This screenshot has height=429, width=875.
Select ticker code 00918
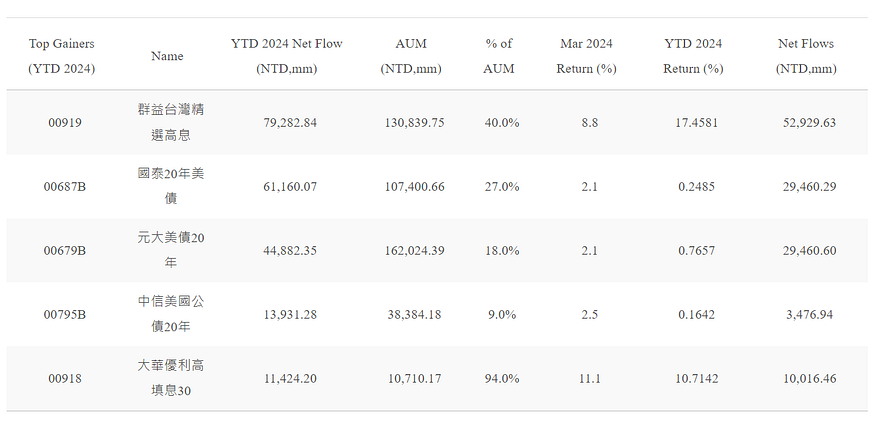[65, 379]
